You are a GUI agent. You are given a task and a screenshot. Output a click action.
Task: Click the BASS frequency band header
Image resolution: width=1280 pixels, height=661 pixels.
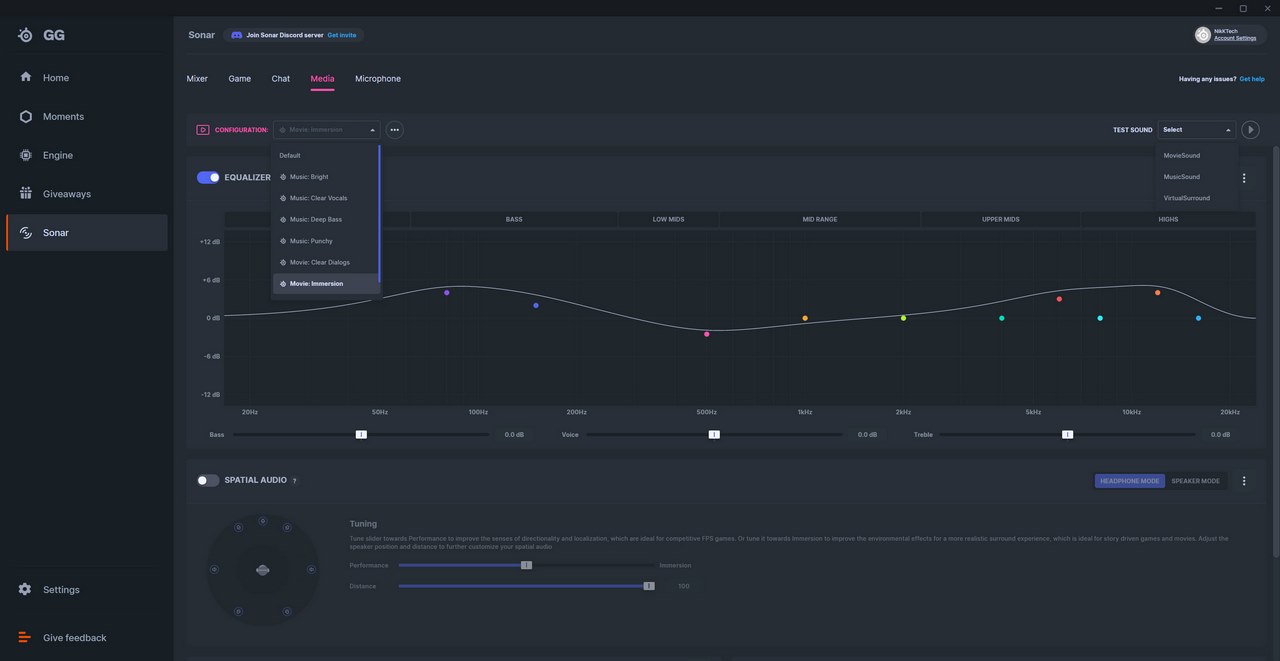[x=514, y=219]
